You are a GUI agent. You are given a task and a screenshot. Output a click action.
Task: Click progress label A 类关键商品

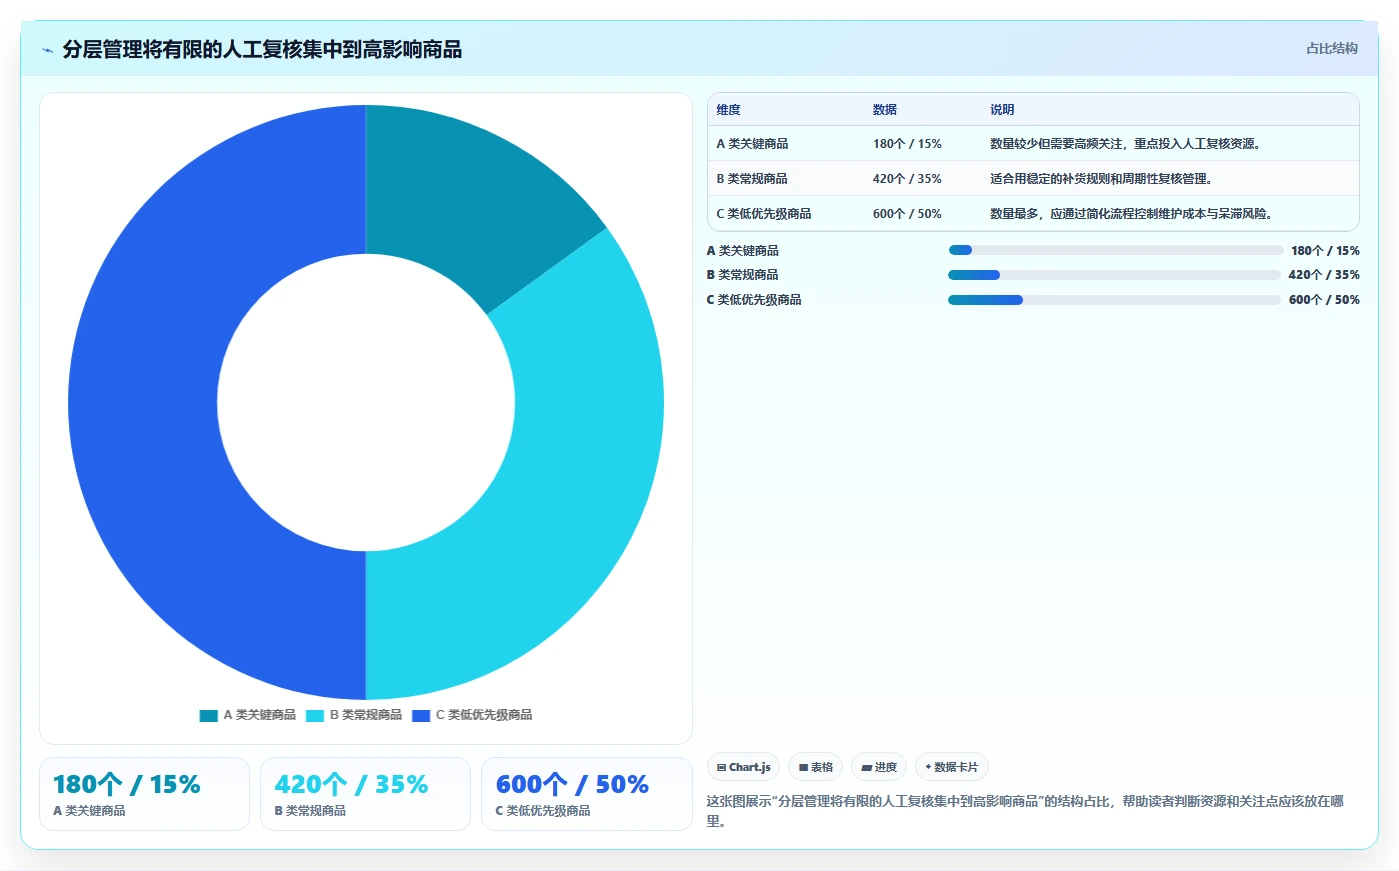tap(743, 251)
